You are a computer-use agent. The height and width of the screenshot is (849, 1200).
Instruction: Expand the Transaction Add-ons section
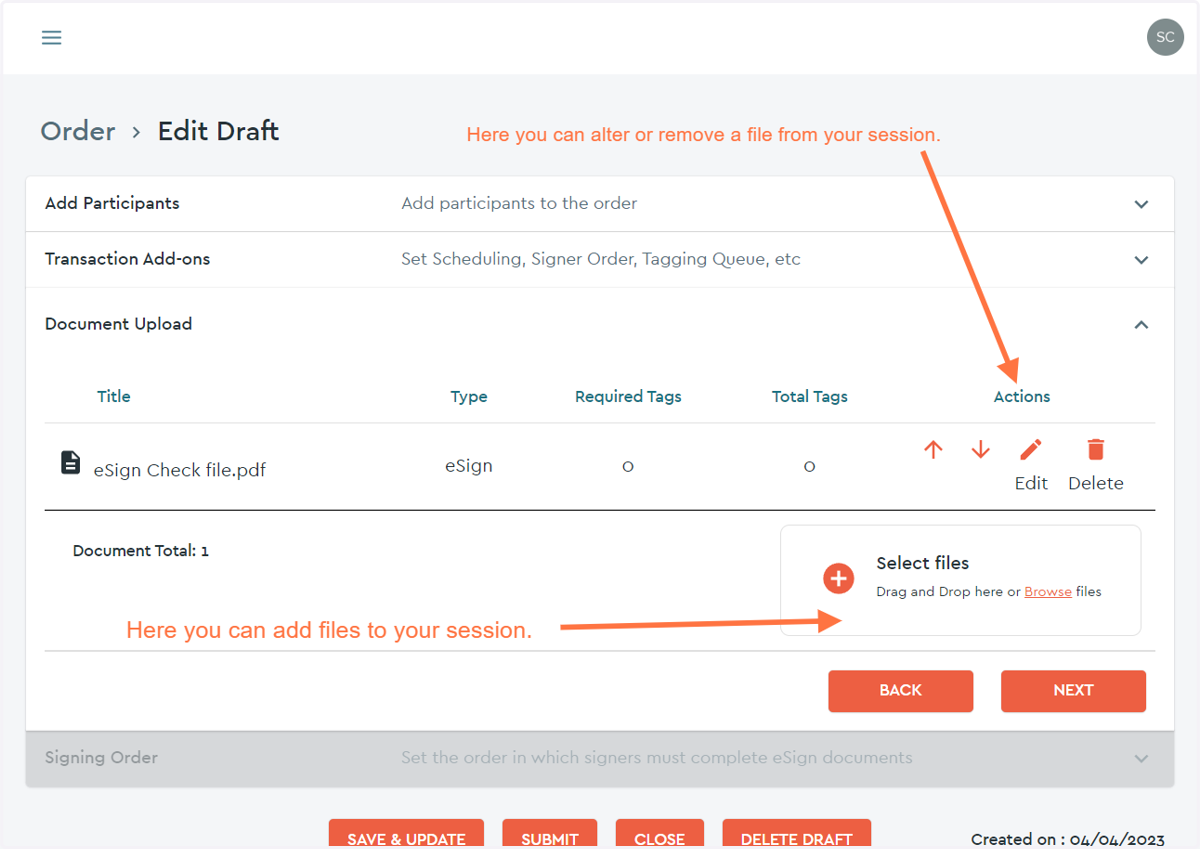click(1141, 260)
